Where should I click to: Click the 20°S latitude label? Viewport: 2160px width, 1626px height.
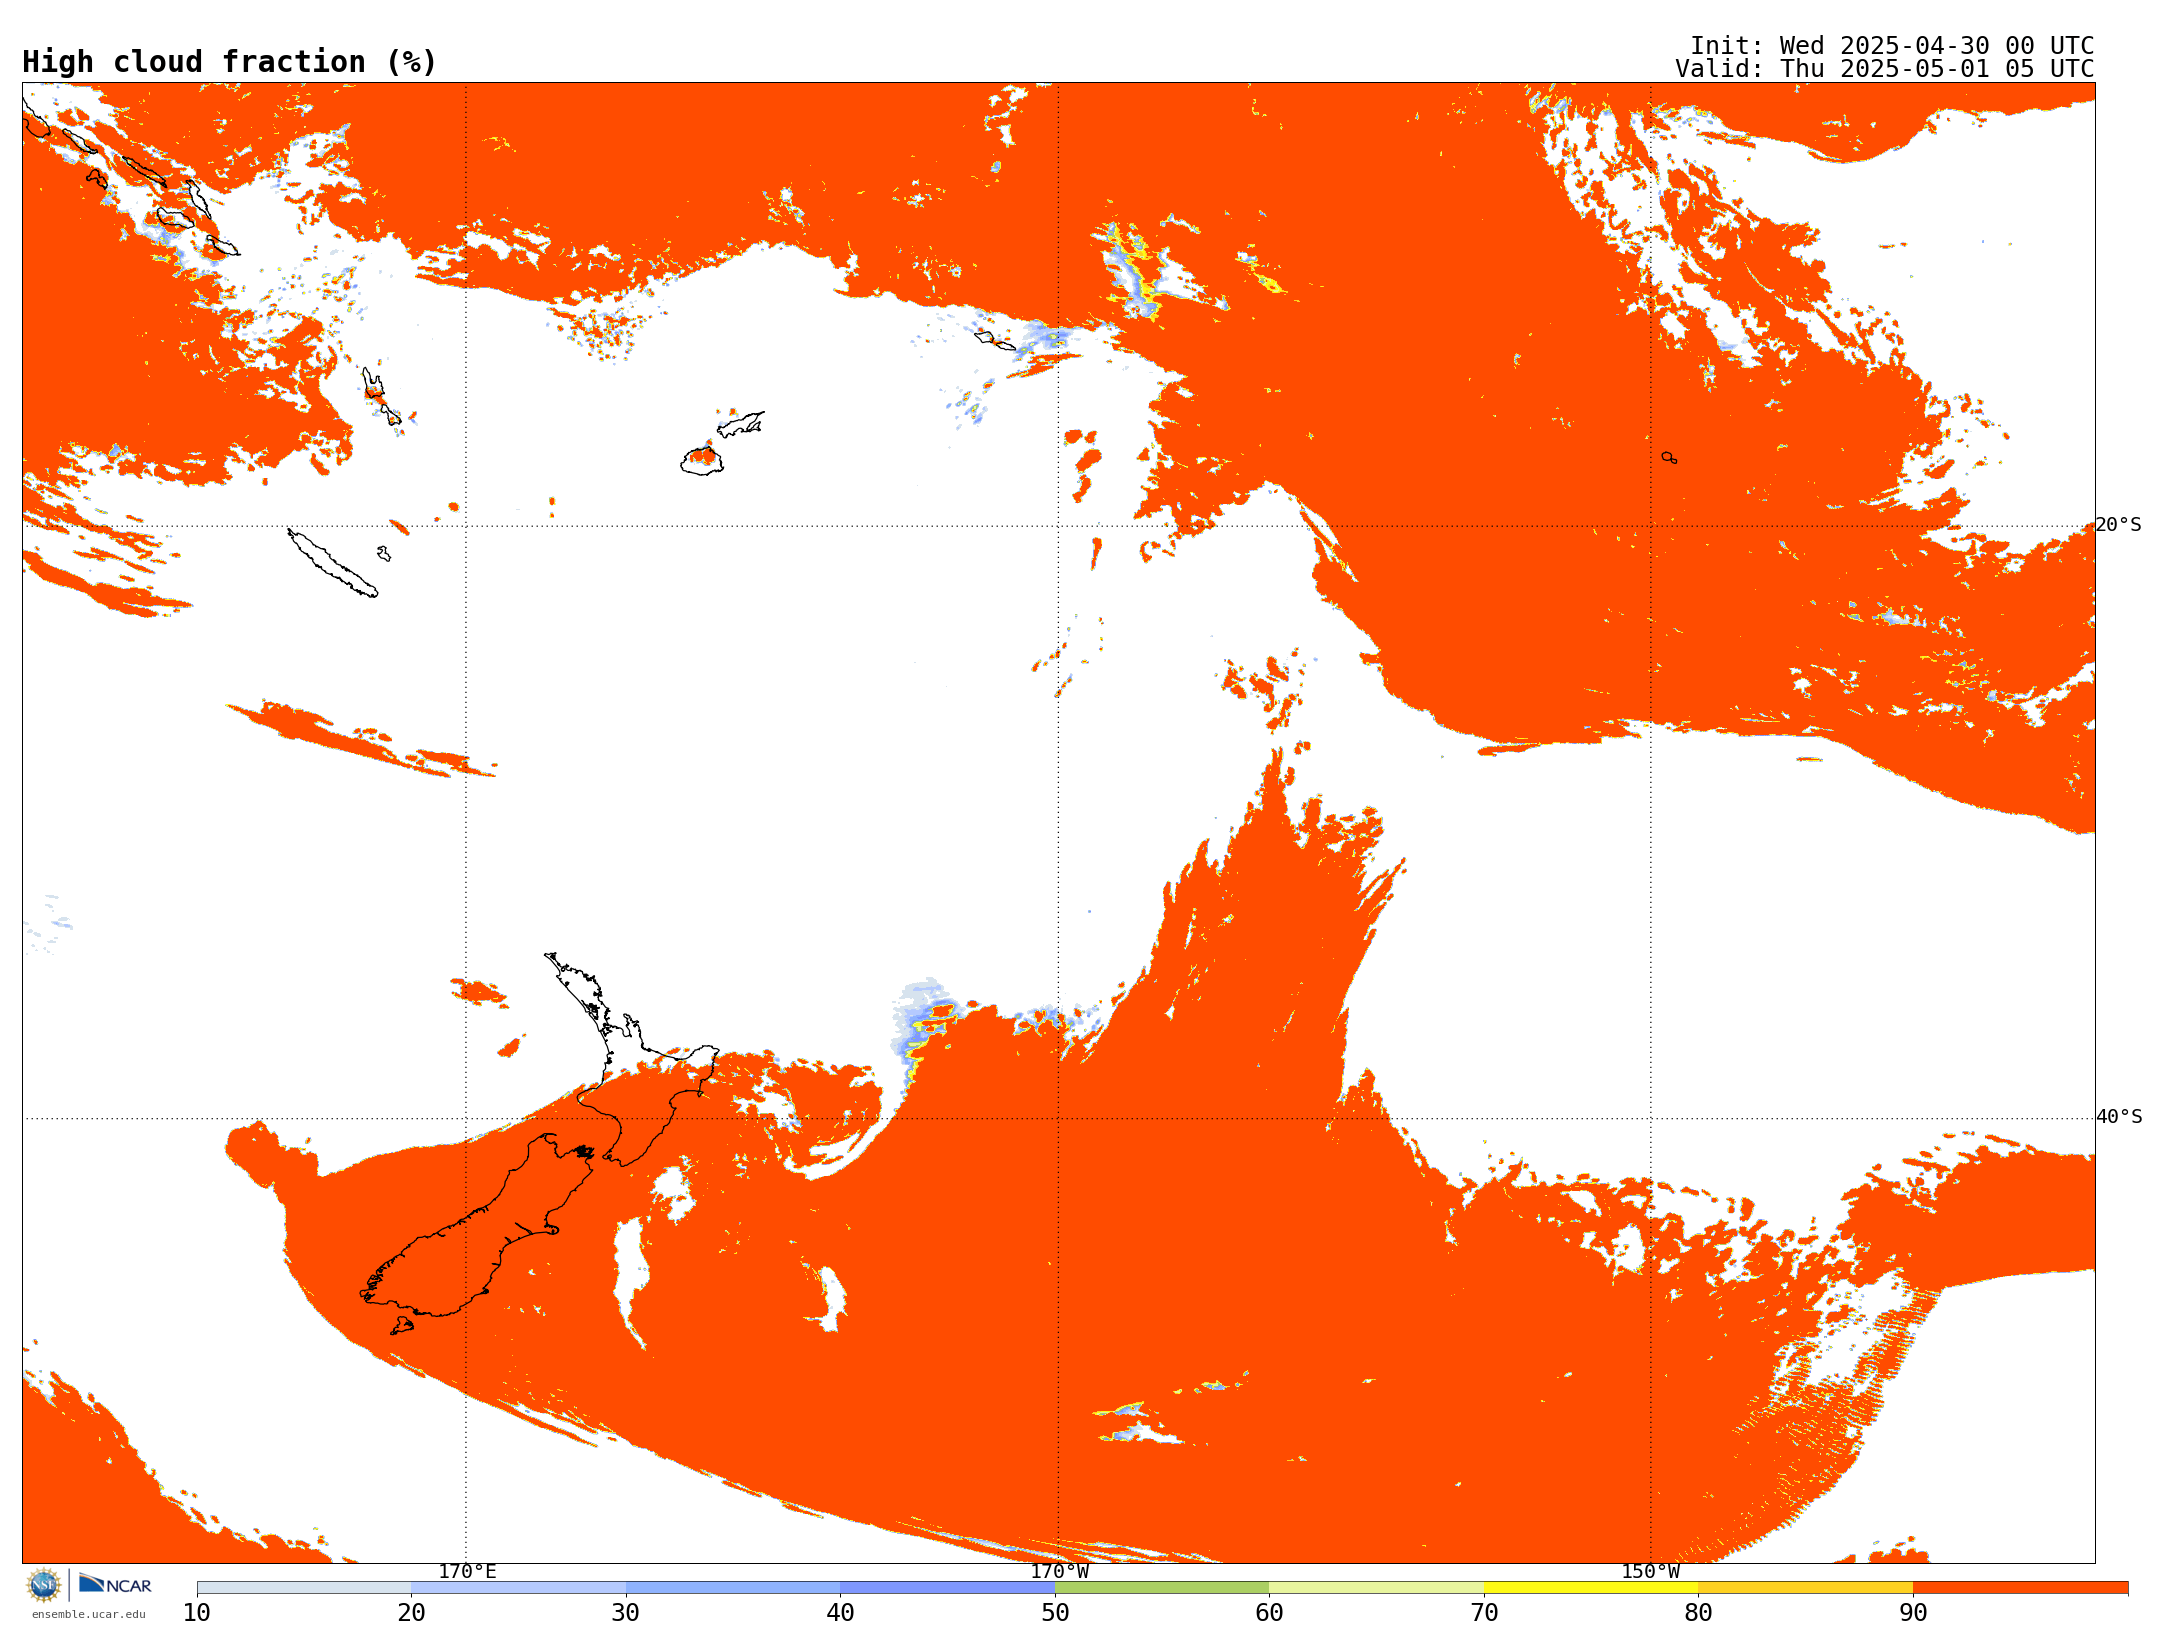2119,525
